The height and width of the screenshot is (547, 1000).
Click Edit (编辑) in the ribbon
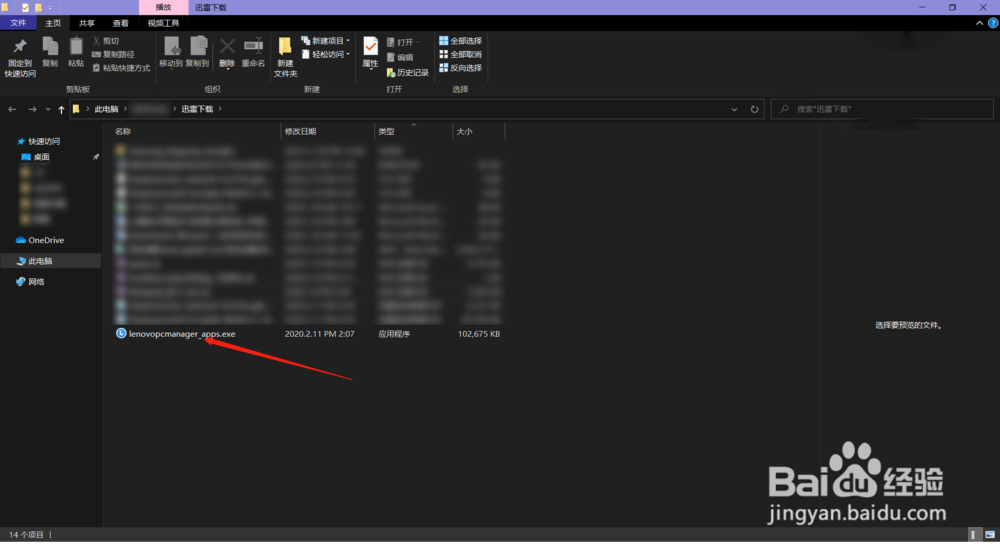[x=400, y=57]
